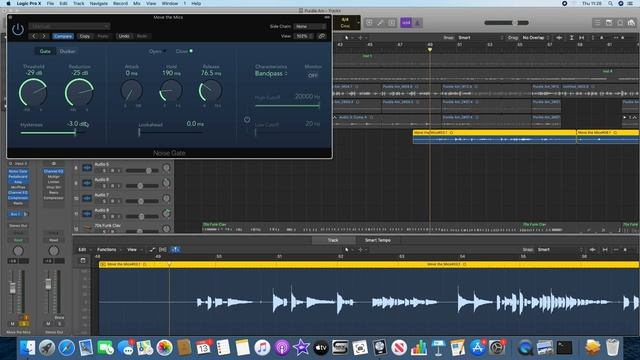Click the Audio 5 track icon
The image size is (640, 360).
87,168
